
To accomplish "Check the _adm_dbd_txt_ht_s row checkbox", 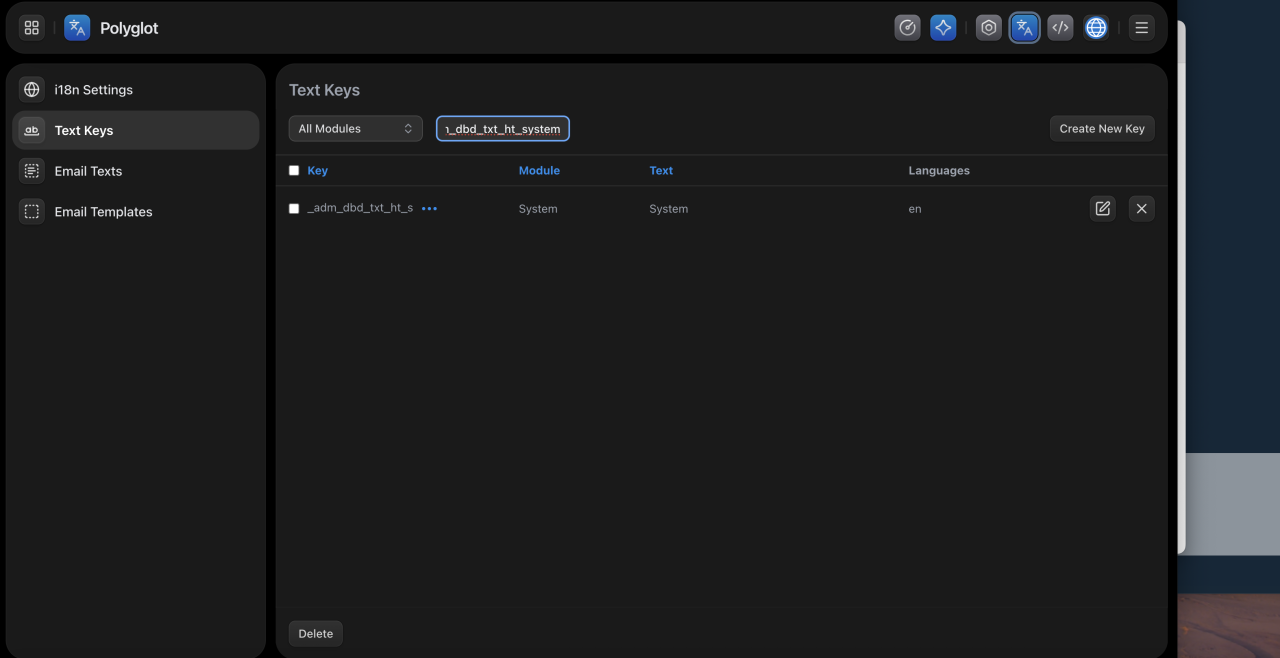I will 294,209.
